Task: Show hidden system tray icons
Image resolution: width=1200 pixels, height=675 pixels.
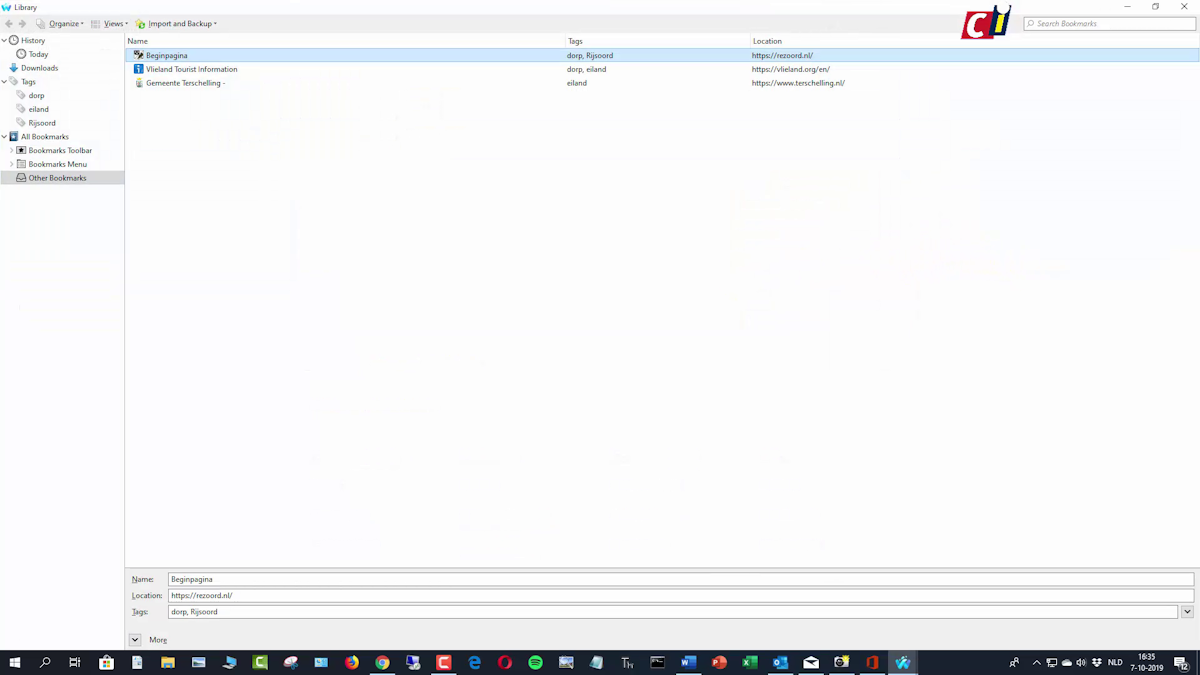Action: [1036, 662]
